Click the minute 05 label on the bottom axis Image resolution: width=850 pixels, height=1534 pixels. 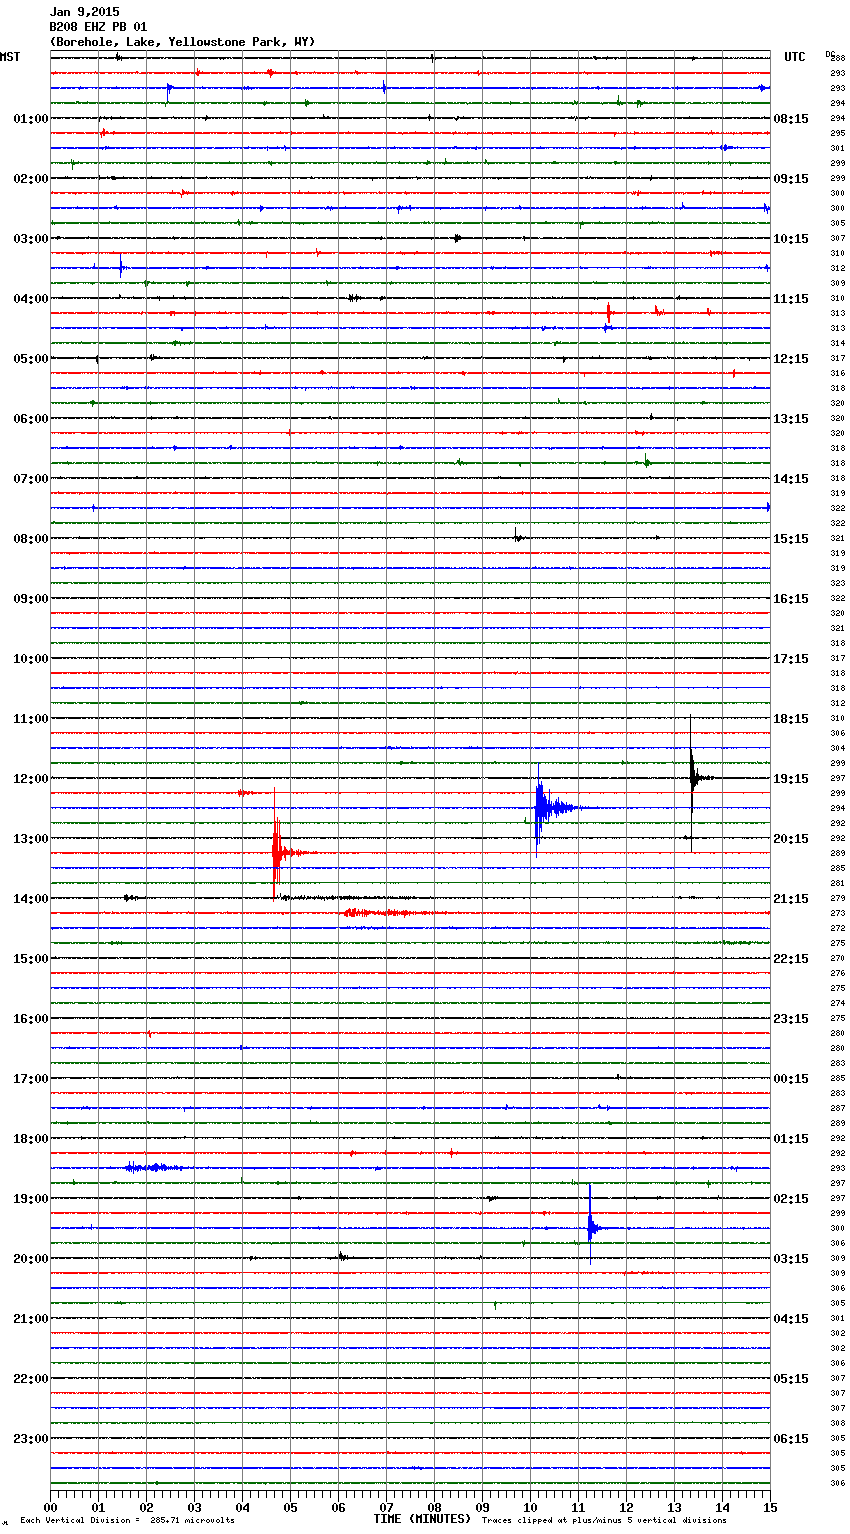coord(290,1507)
